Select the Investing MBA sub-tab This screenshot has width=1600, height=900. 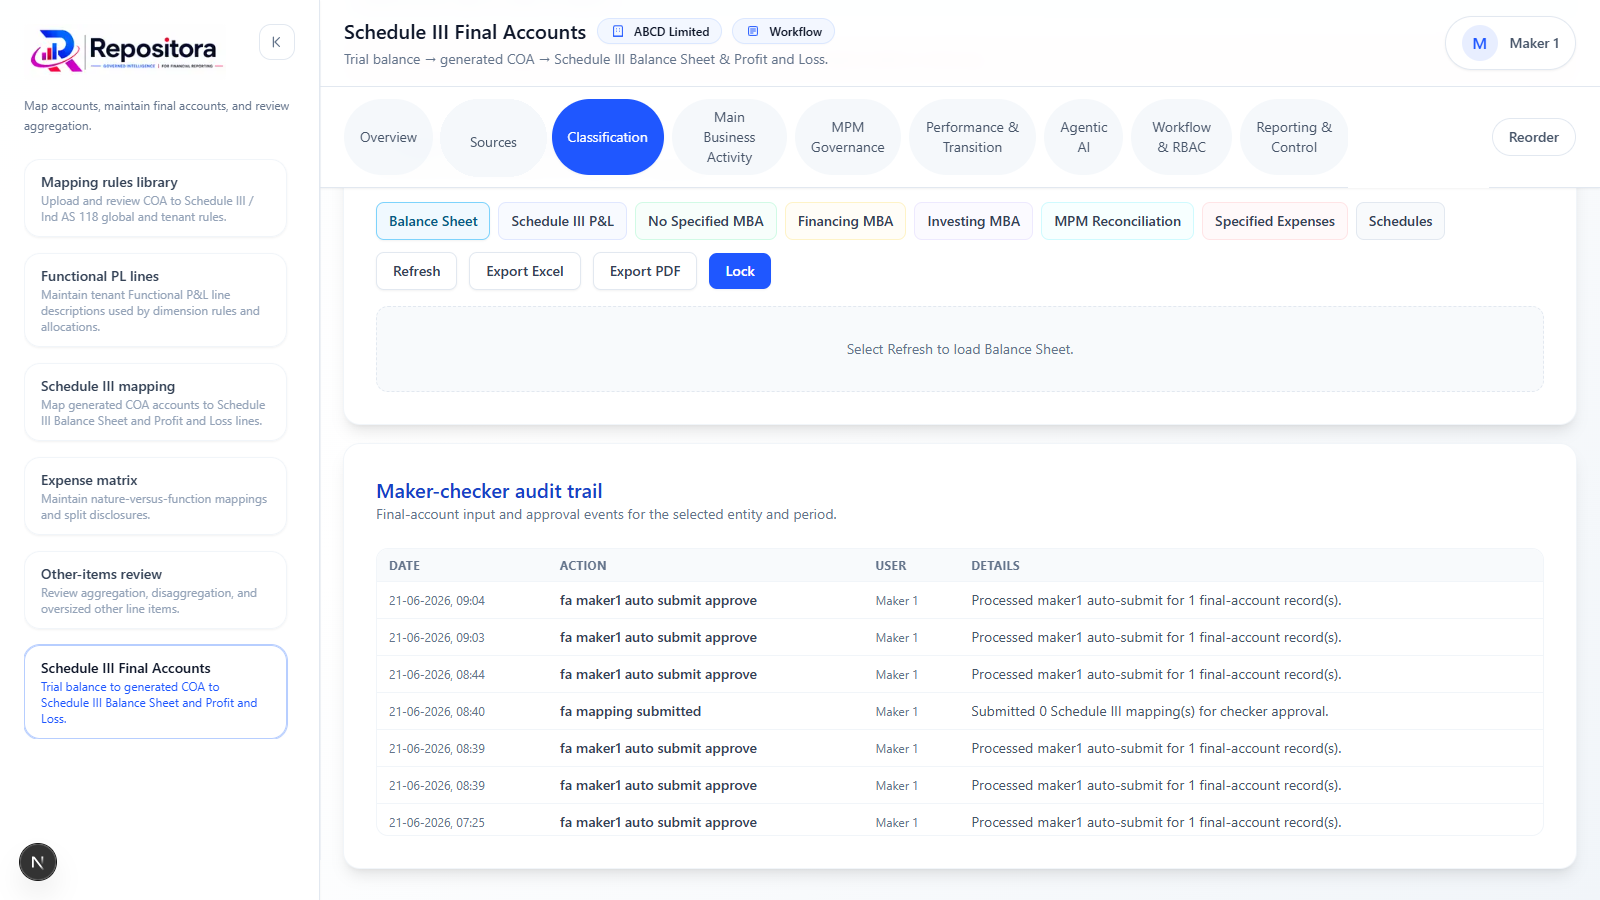[x=973, y=221]
